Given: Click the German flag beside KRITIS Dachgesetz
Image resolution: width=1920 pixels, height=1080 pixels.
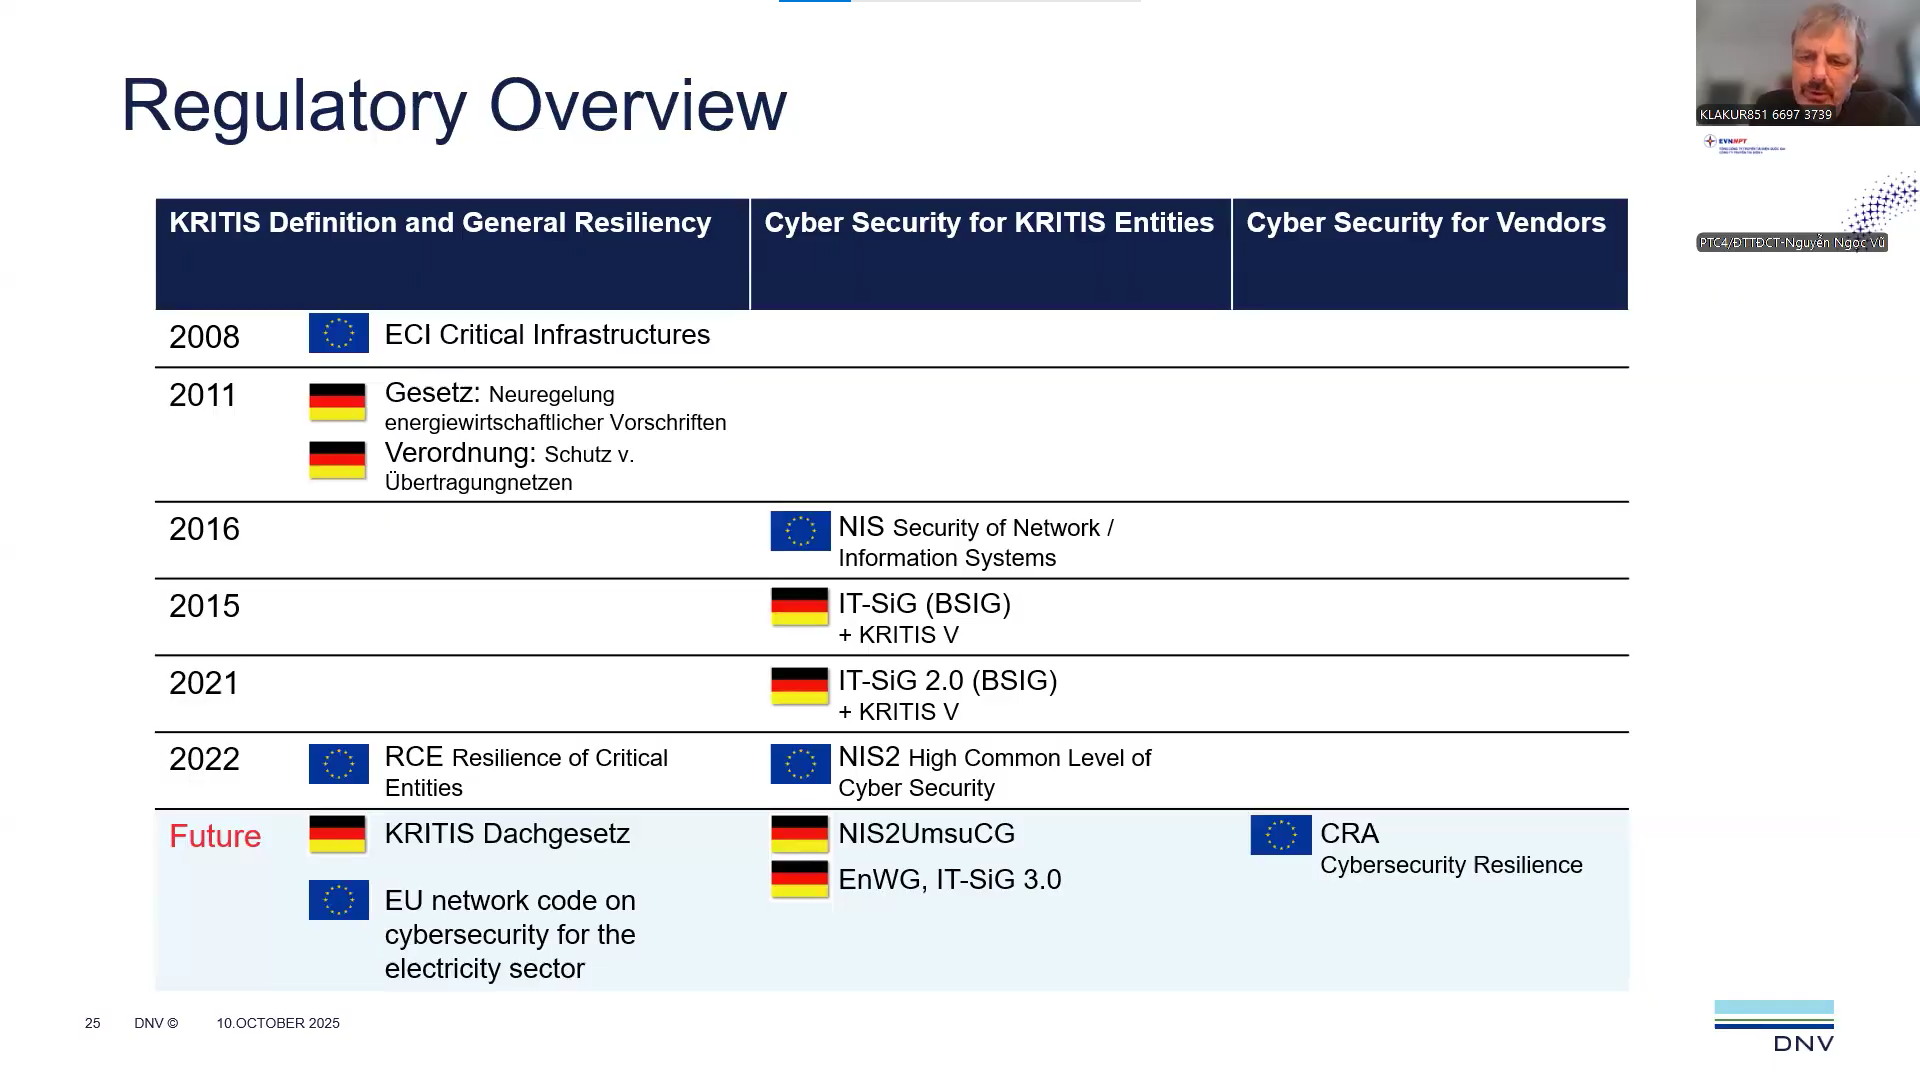Looking at the screenshot, I should [337, 834].
